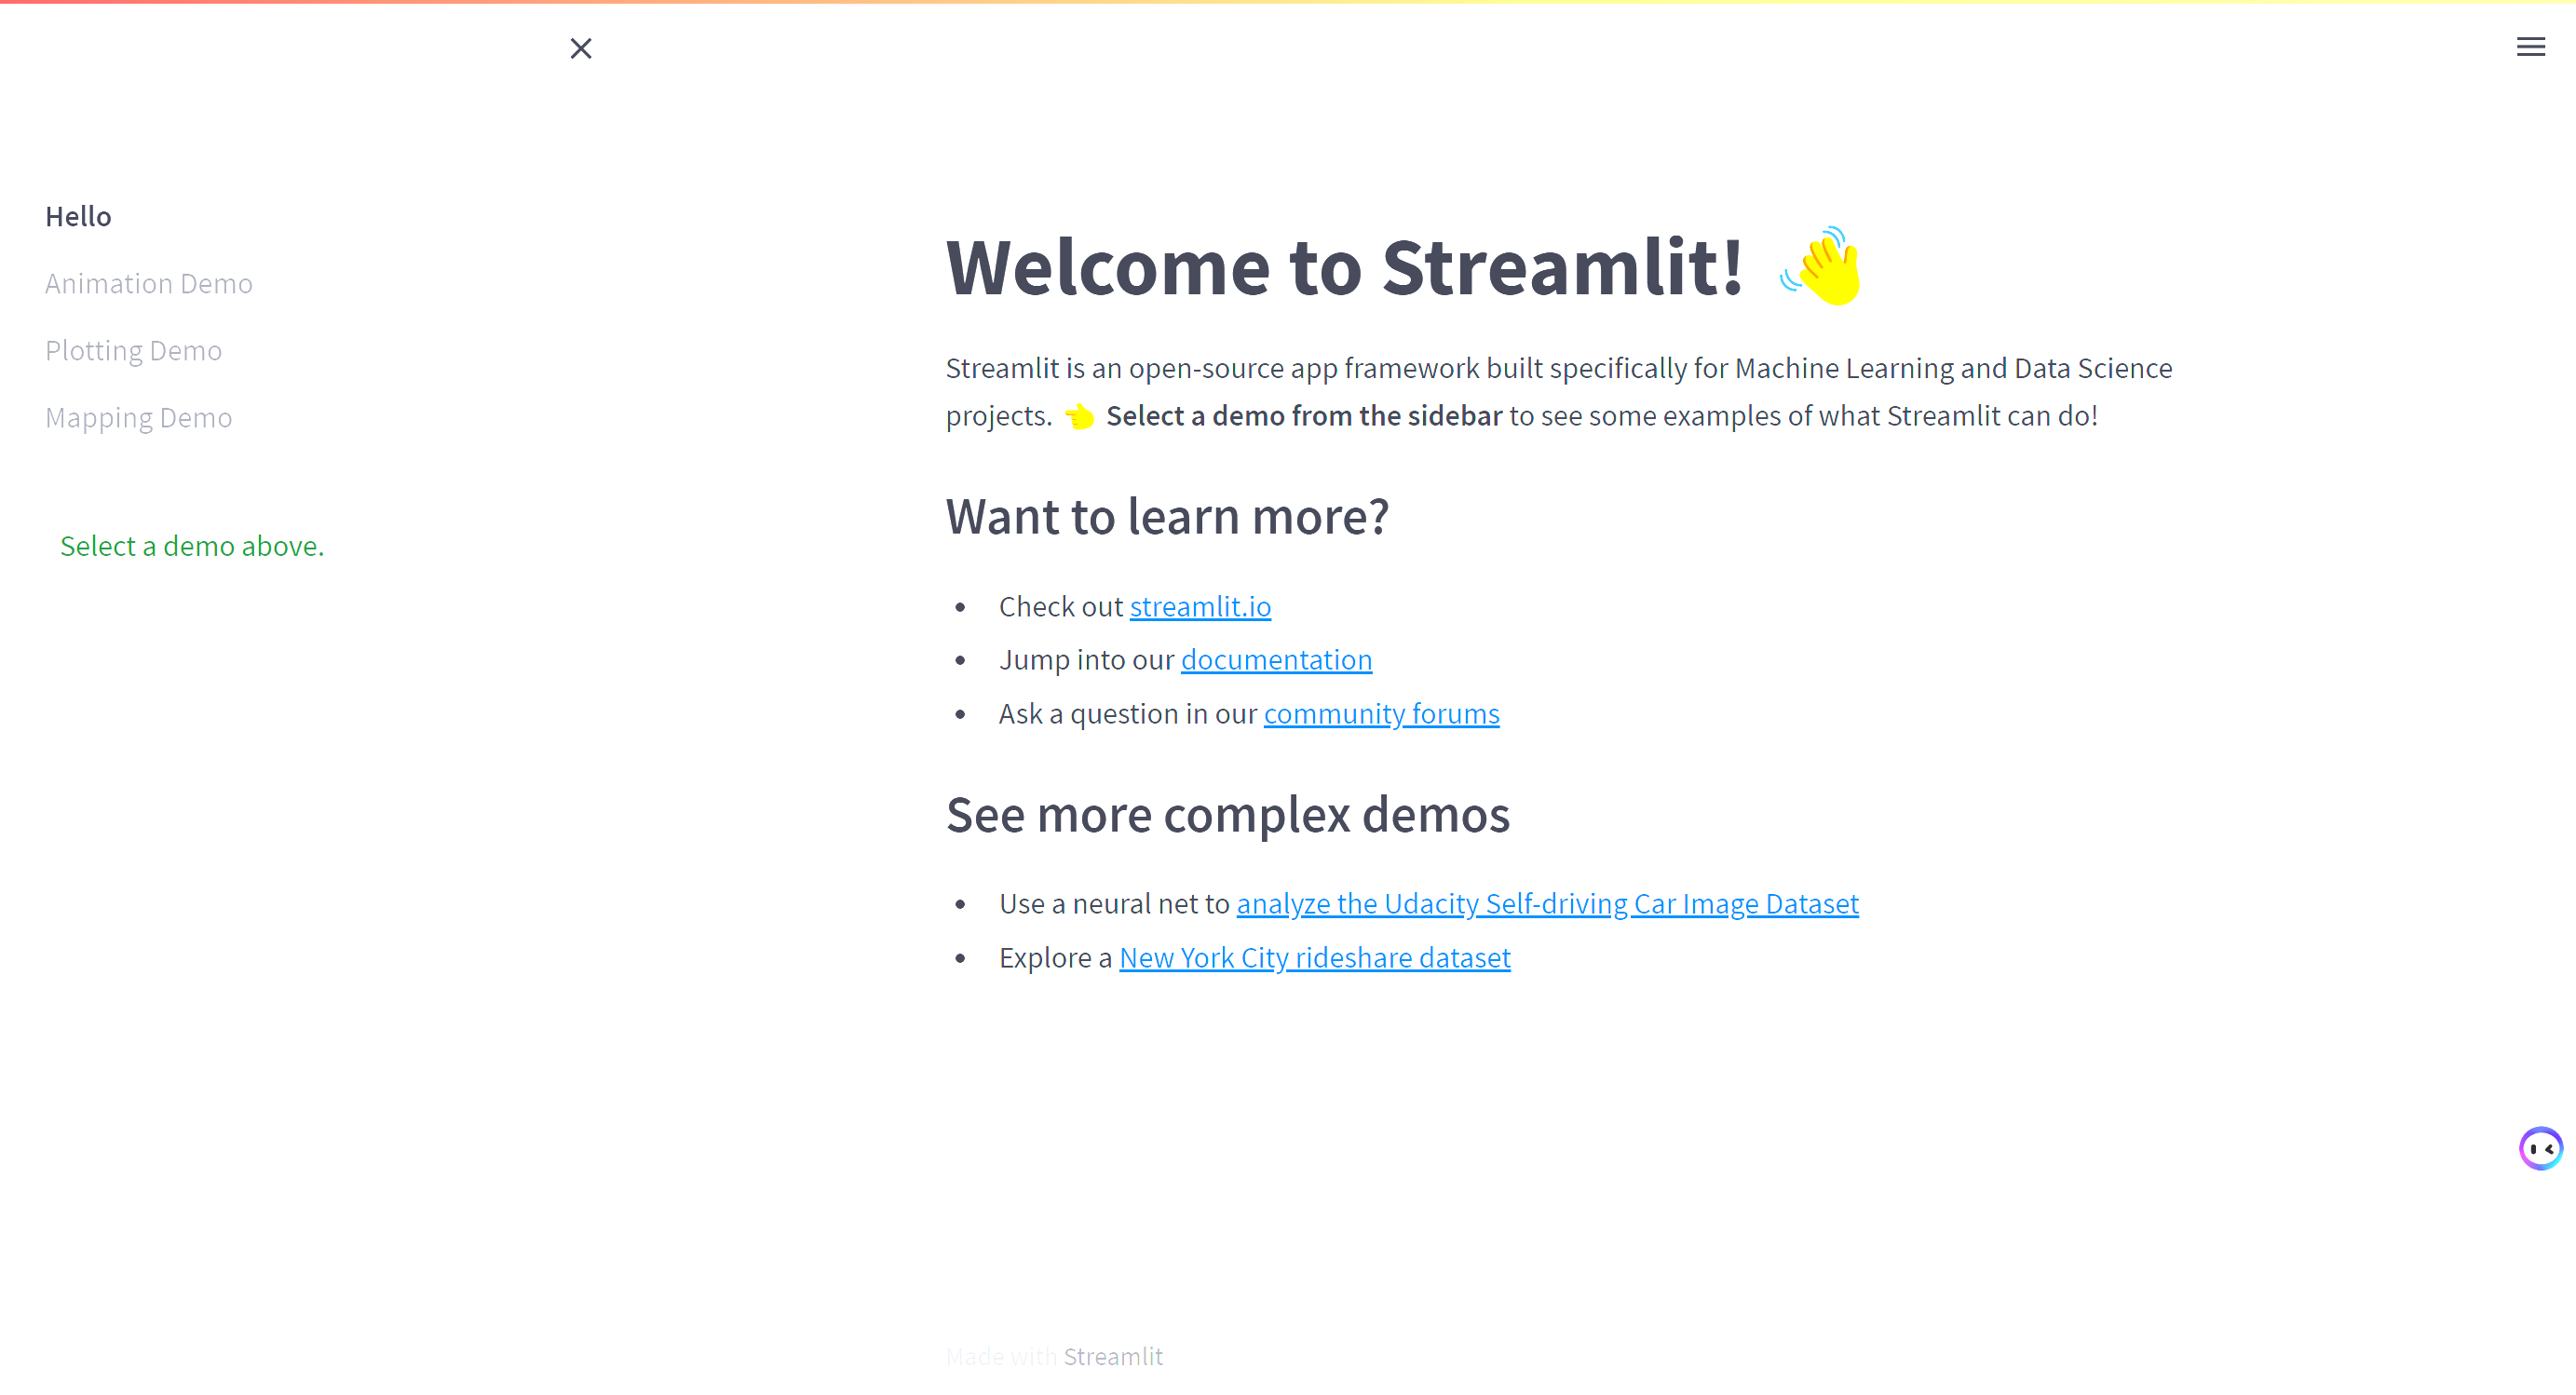Click the "Want to learn more?" heading
Viewport: 2576px width, 1395px height.
(1168, 516)
